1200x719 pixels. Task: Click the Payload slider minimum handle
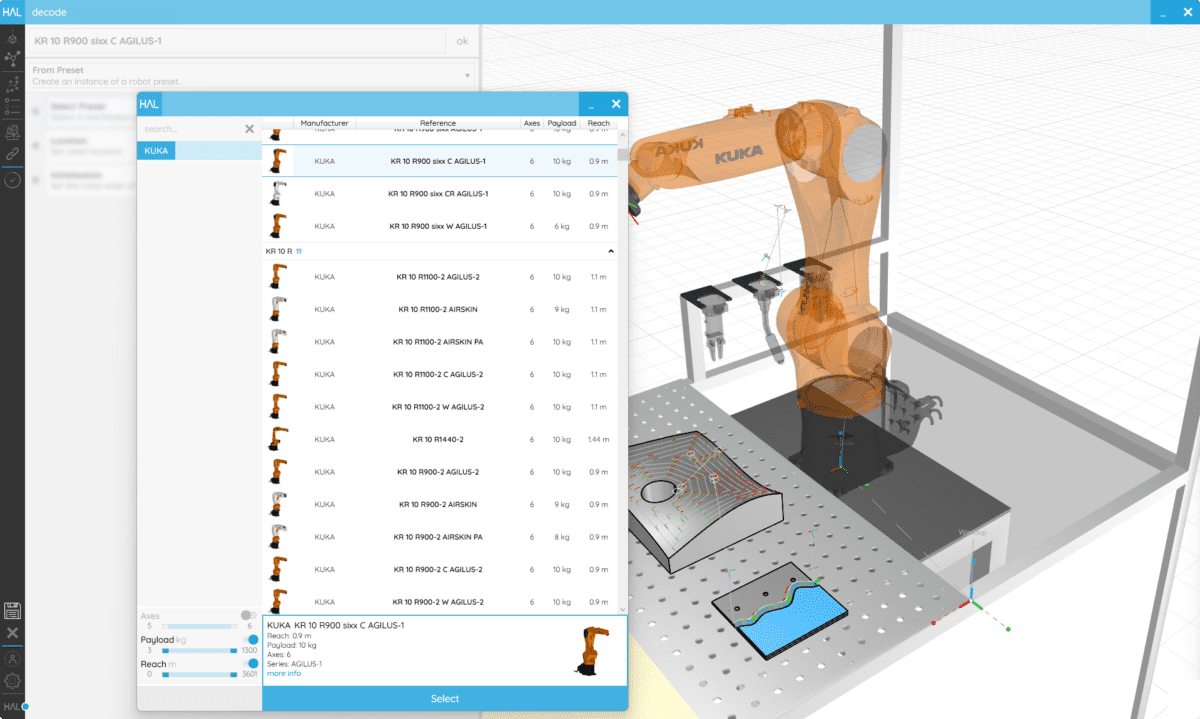click(165, 651)
